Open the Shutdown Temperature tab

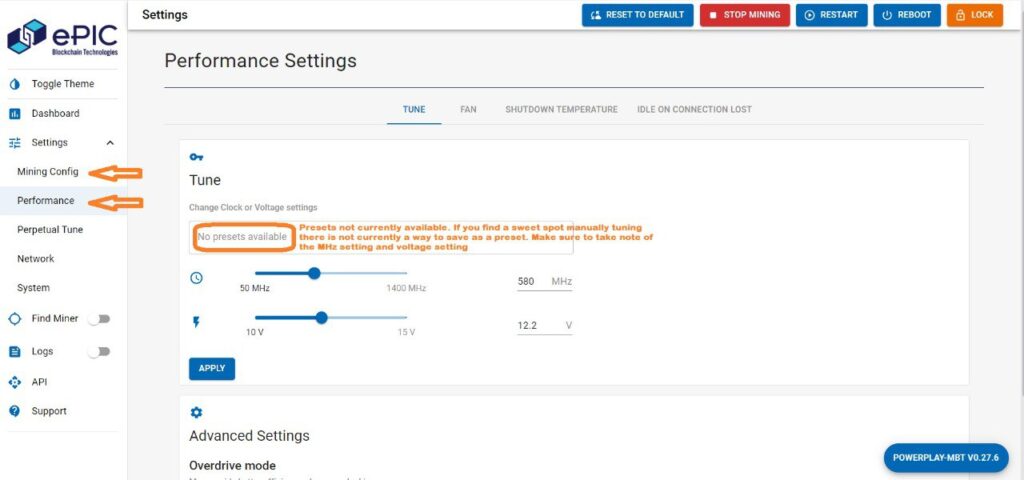tap(561, 109)
